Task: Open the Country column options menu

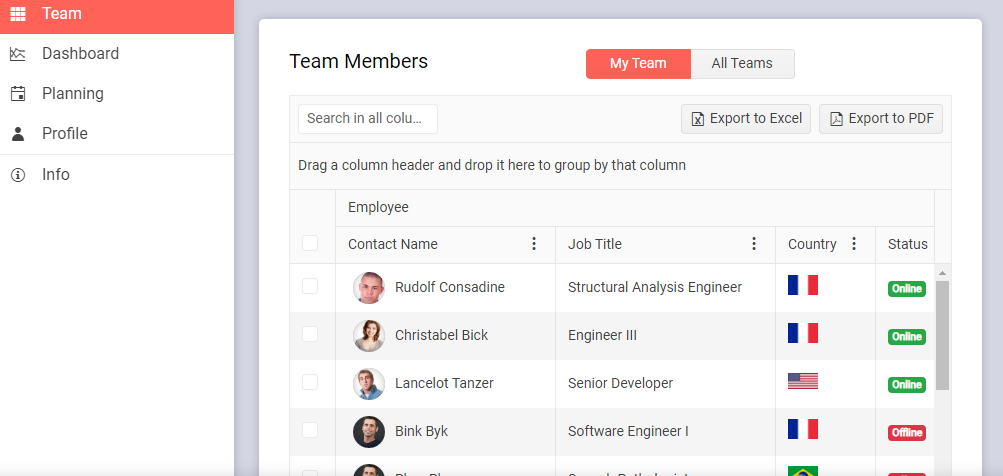Action: (x=854, y=244)
